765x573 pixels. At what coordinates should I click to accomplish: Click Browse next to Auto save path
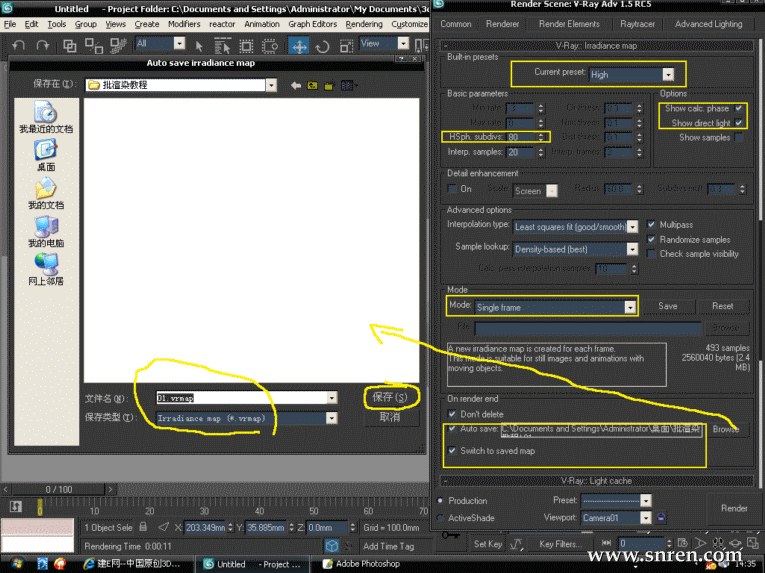pyautogui.click(x=725, y=429)
